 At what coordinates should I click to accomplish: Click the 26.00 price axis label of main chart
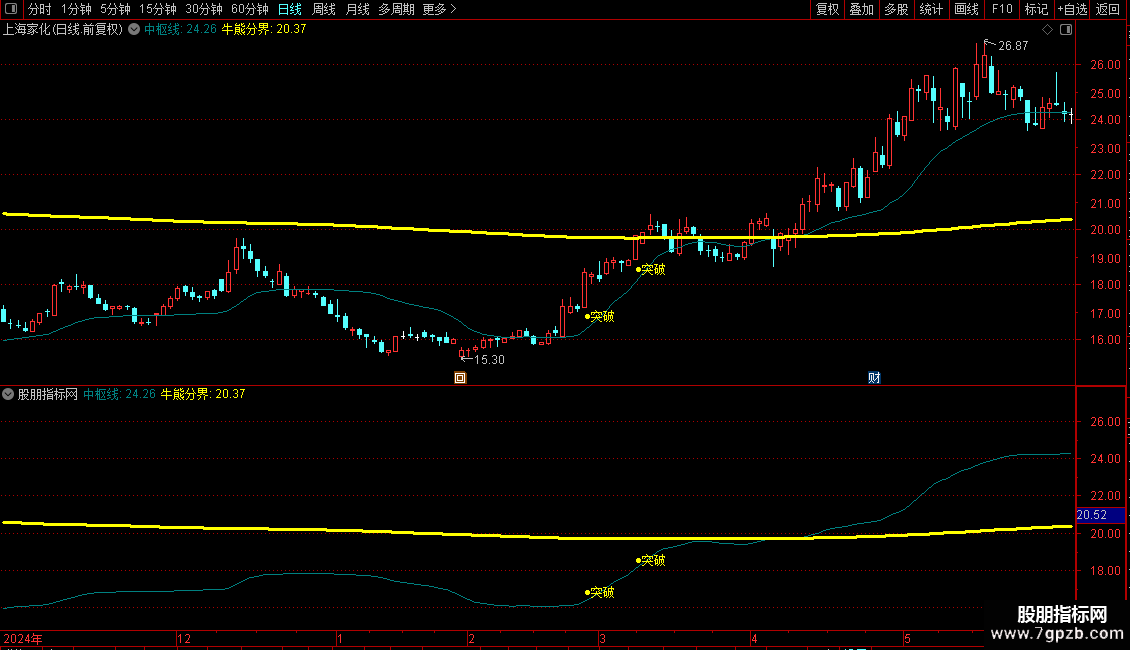click(x=1105, y=65)
